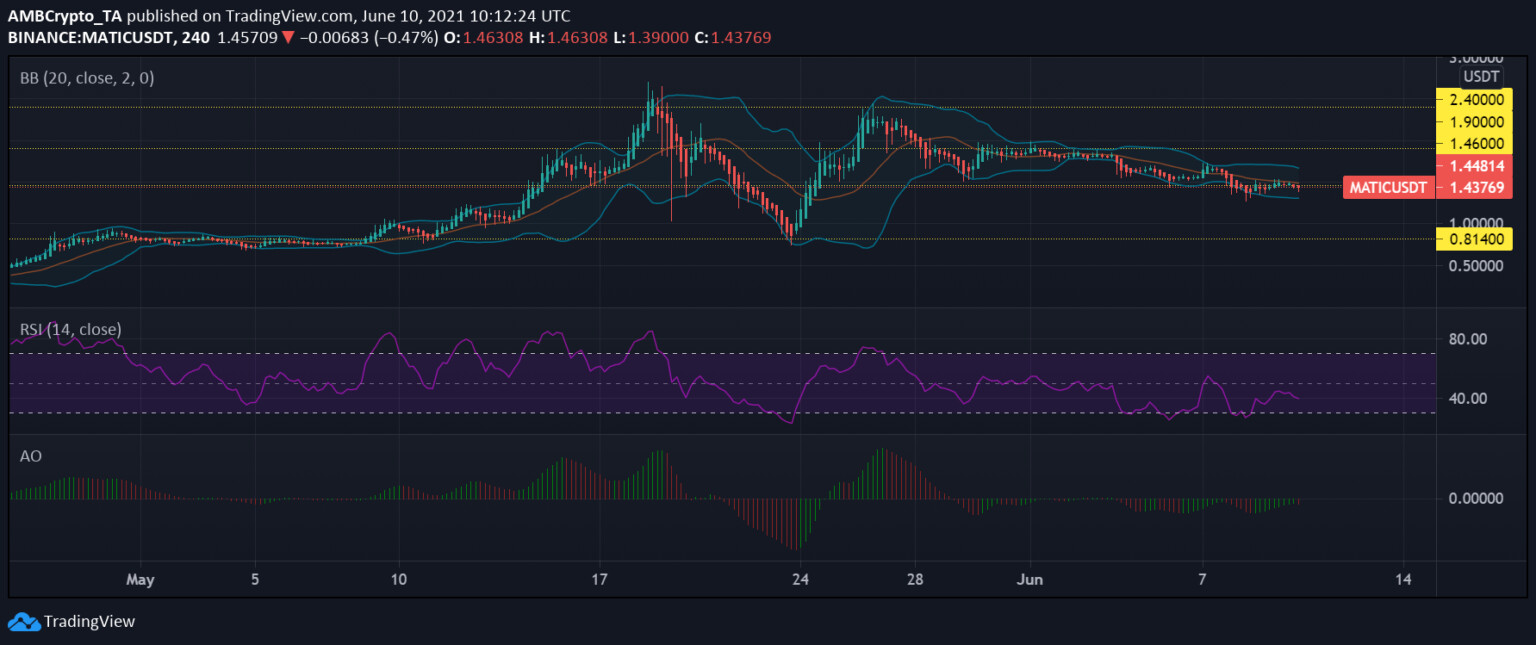Click the yellow 2.40000 price level label

(x=1473, y=99)
